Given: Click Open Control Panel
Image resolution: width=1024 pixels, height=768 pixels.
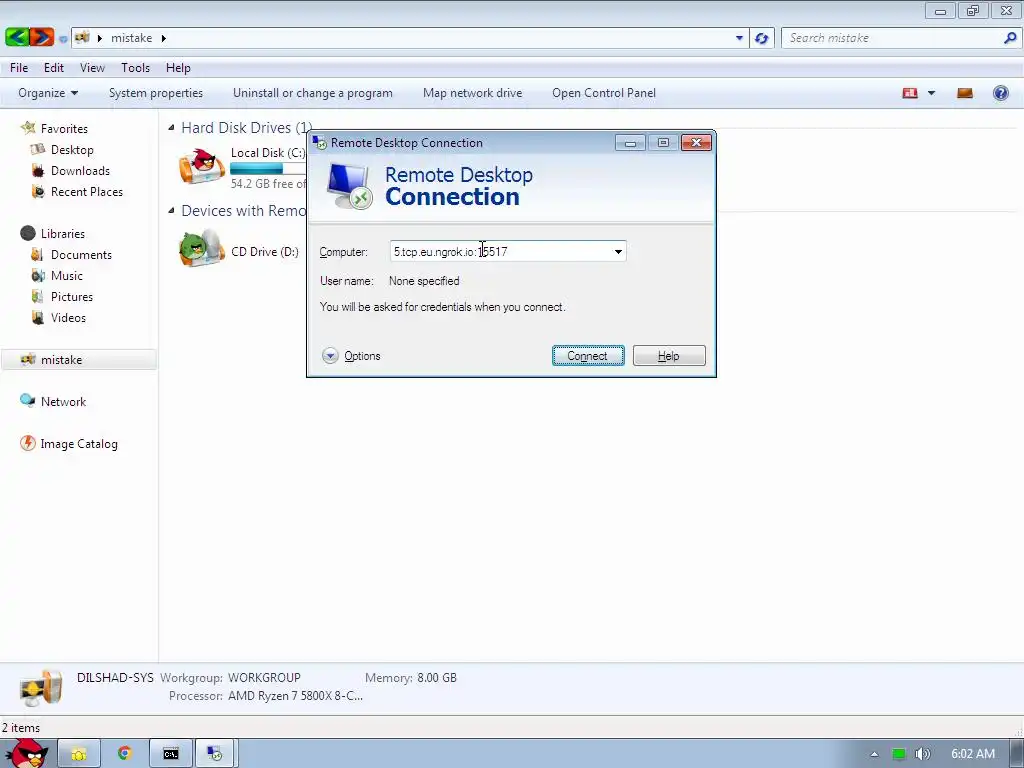Looking at the screenshot, I should coord(603,93).
